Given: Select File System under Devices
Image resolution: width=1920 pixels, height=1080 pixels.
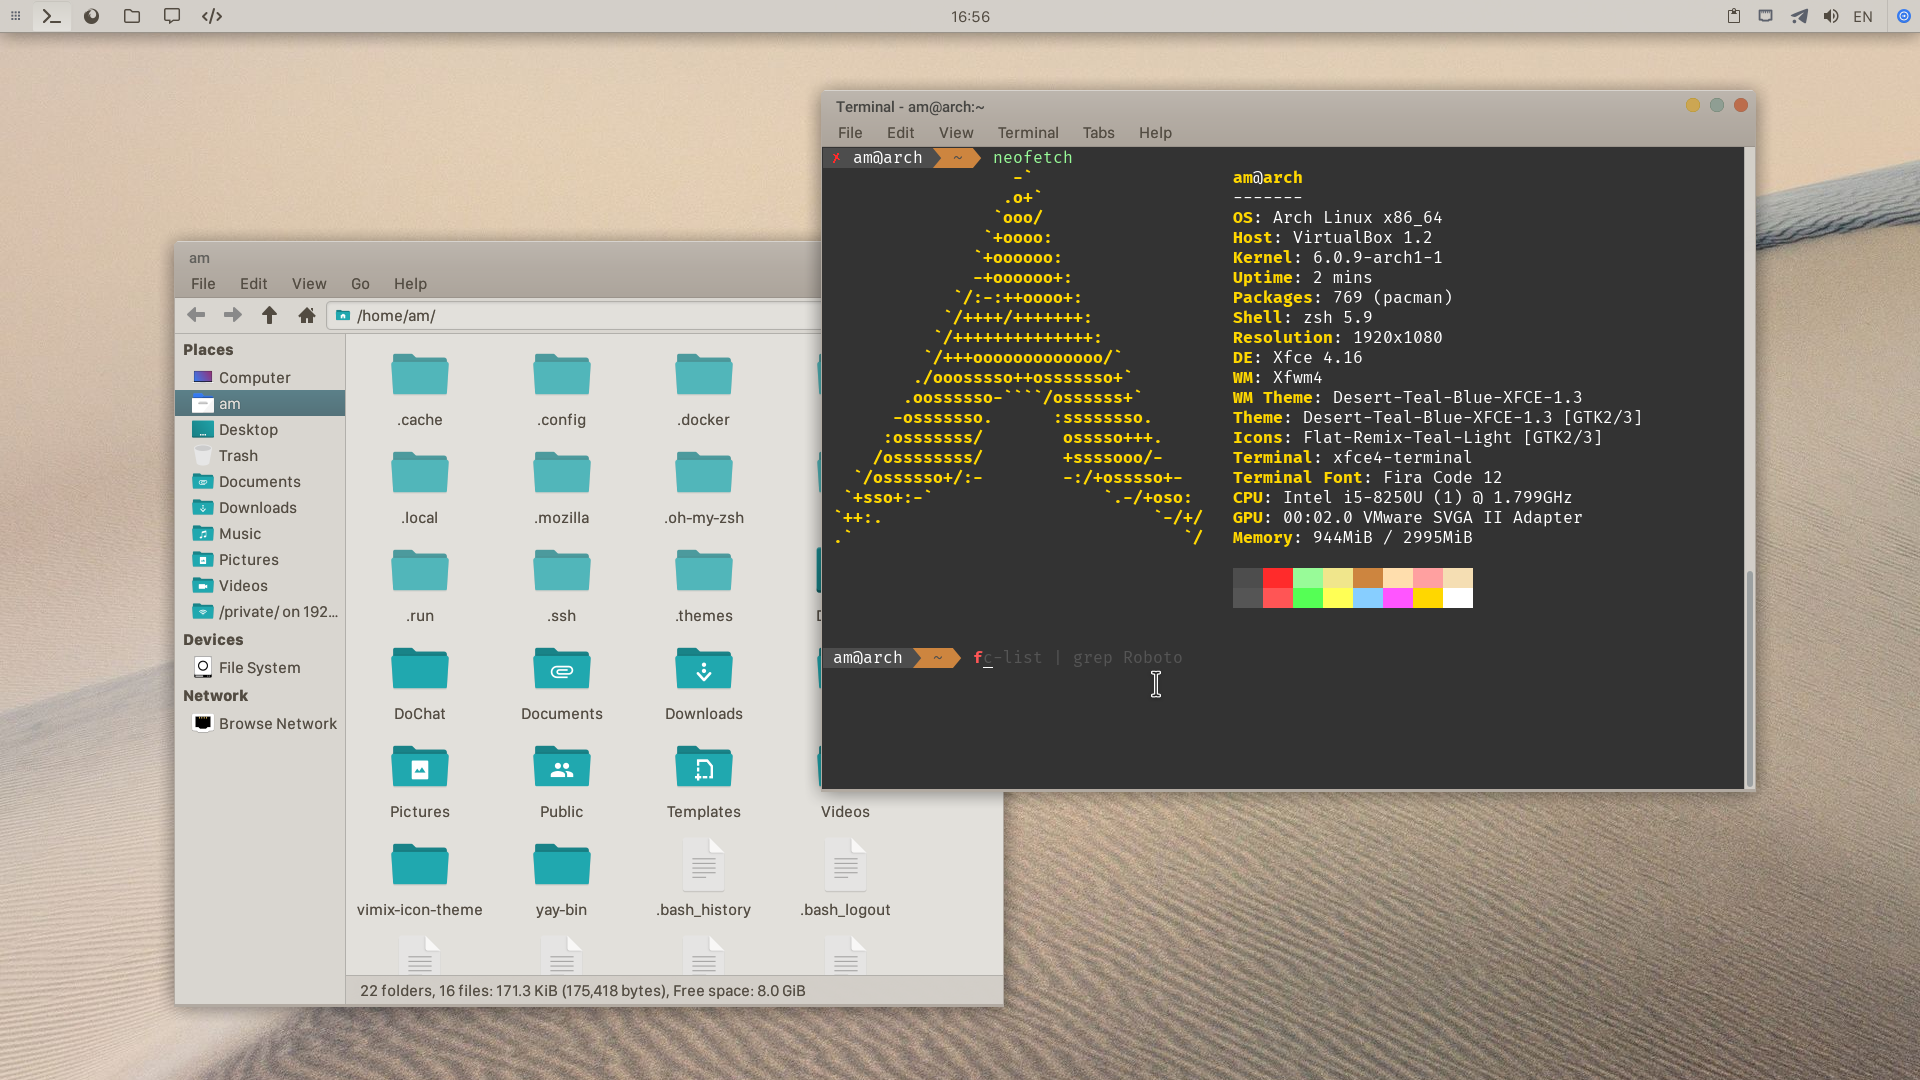Looking at the screenshot, I should coord(260,667).
